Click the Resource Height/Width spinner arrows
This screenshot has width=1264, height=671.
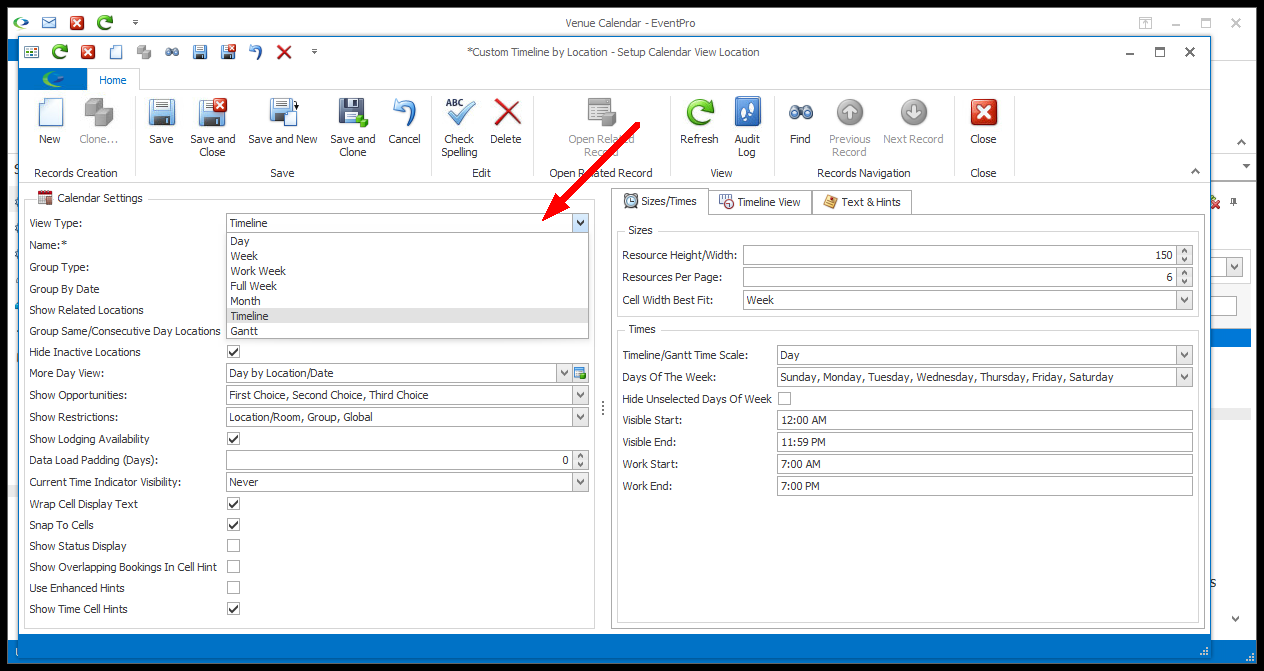tap(1185, 256)
